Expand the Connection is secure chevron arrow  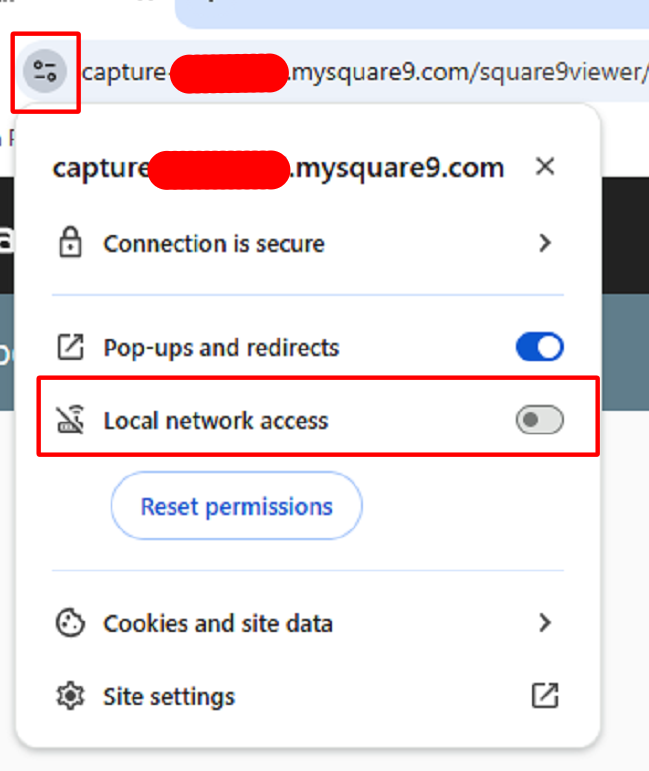[x=545, y=243]
